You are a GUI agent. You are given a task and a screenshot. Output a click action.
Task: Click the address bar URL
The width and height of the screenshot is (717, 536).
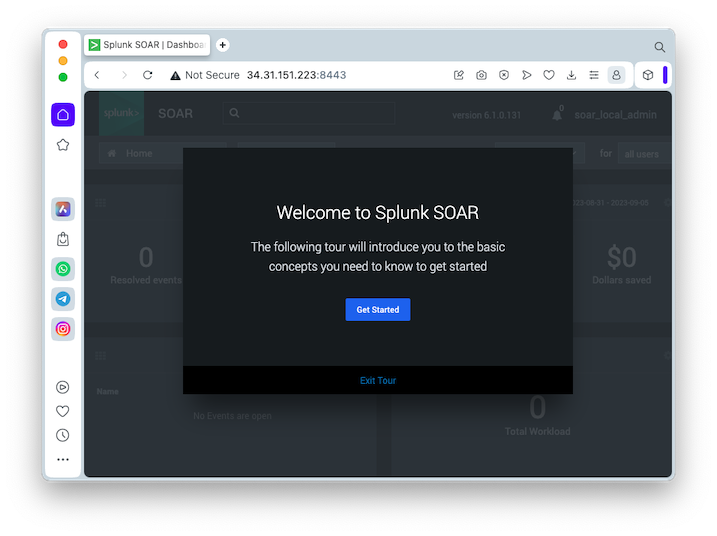click(296, 75)
